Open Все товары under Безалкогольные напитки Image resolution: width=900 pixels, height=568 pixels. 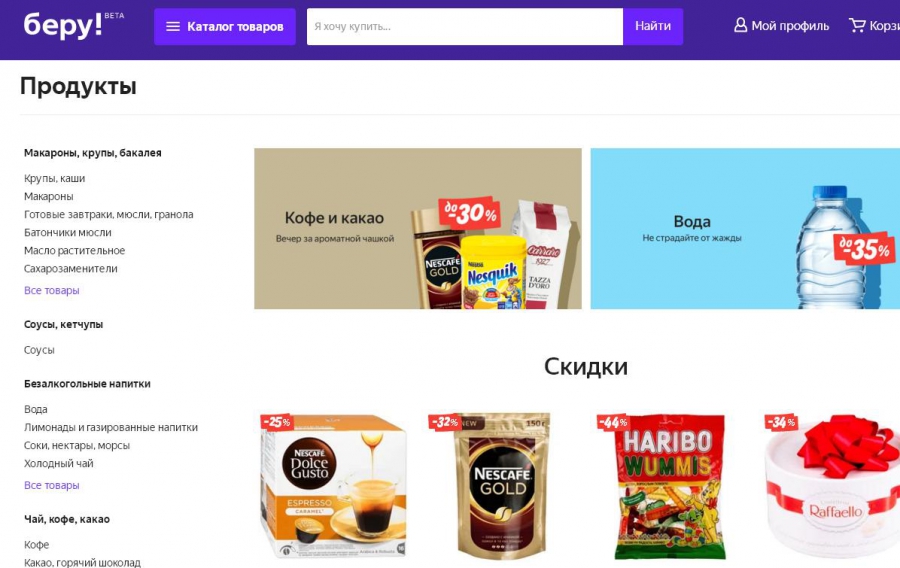click(52, 485)
